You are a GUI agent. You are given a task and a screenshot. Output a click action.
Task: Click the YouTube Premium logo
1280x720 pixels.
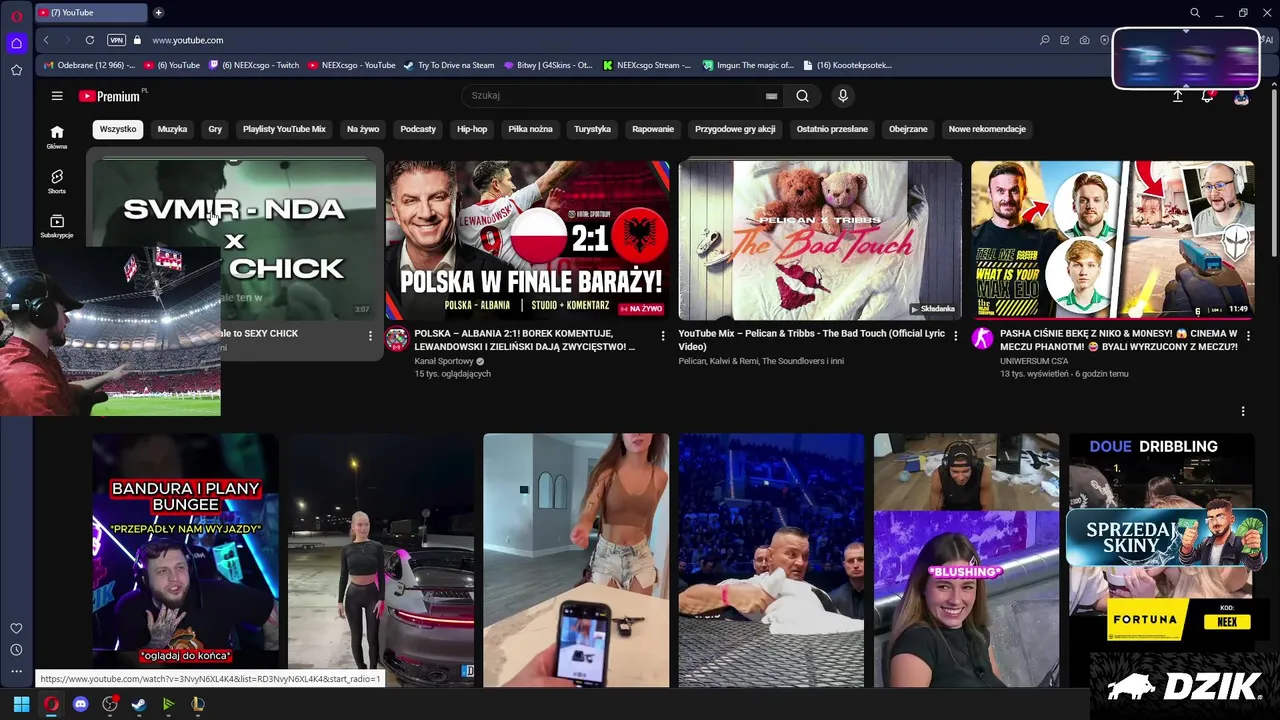[x=112, y=96]
